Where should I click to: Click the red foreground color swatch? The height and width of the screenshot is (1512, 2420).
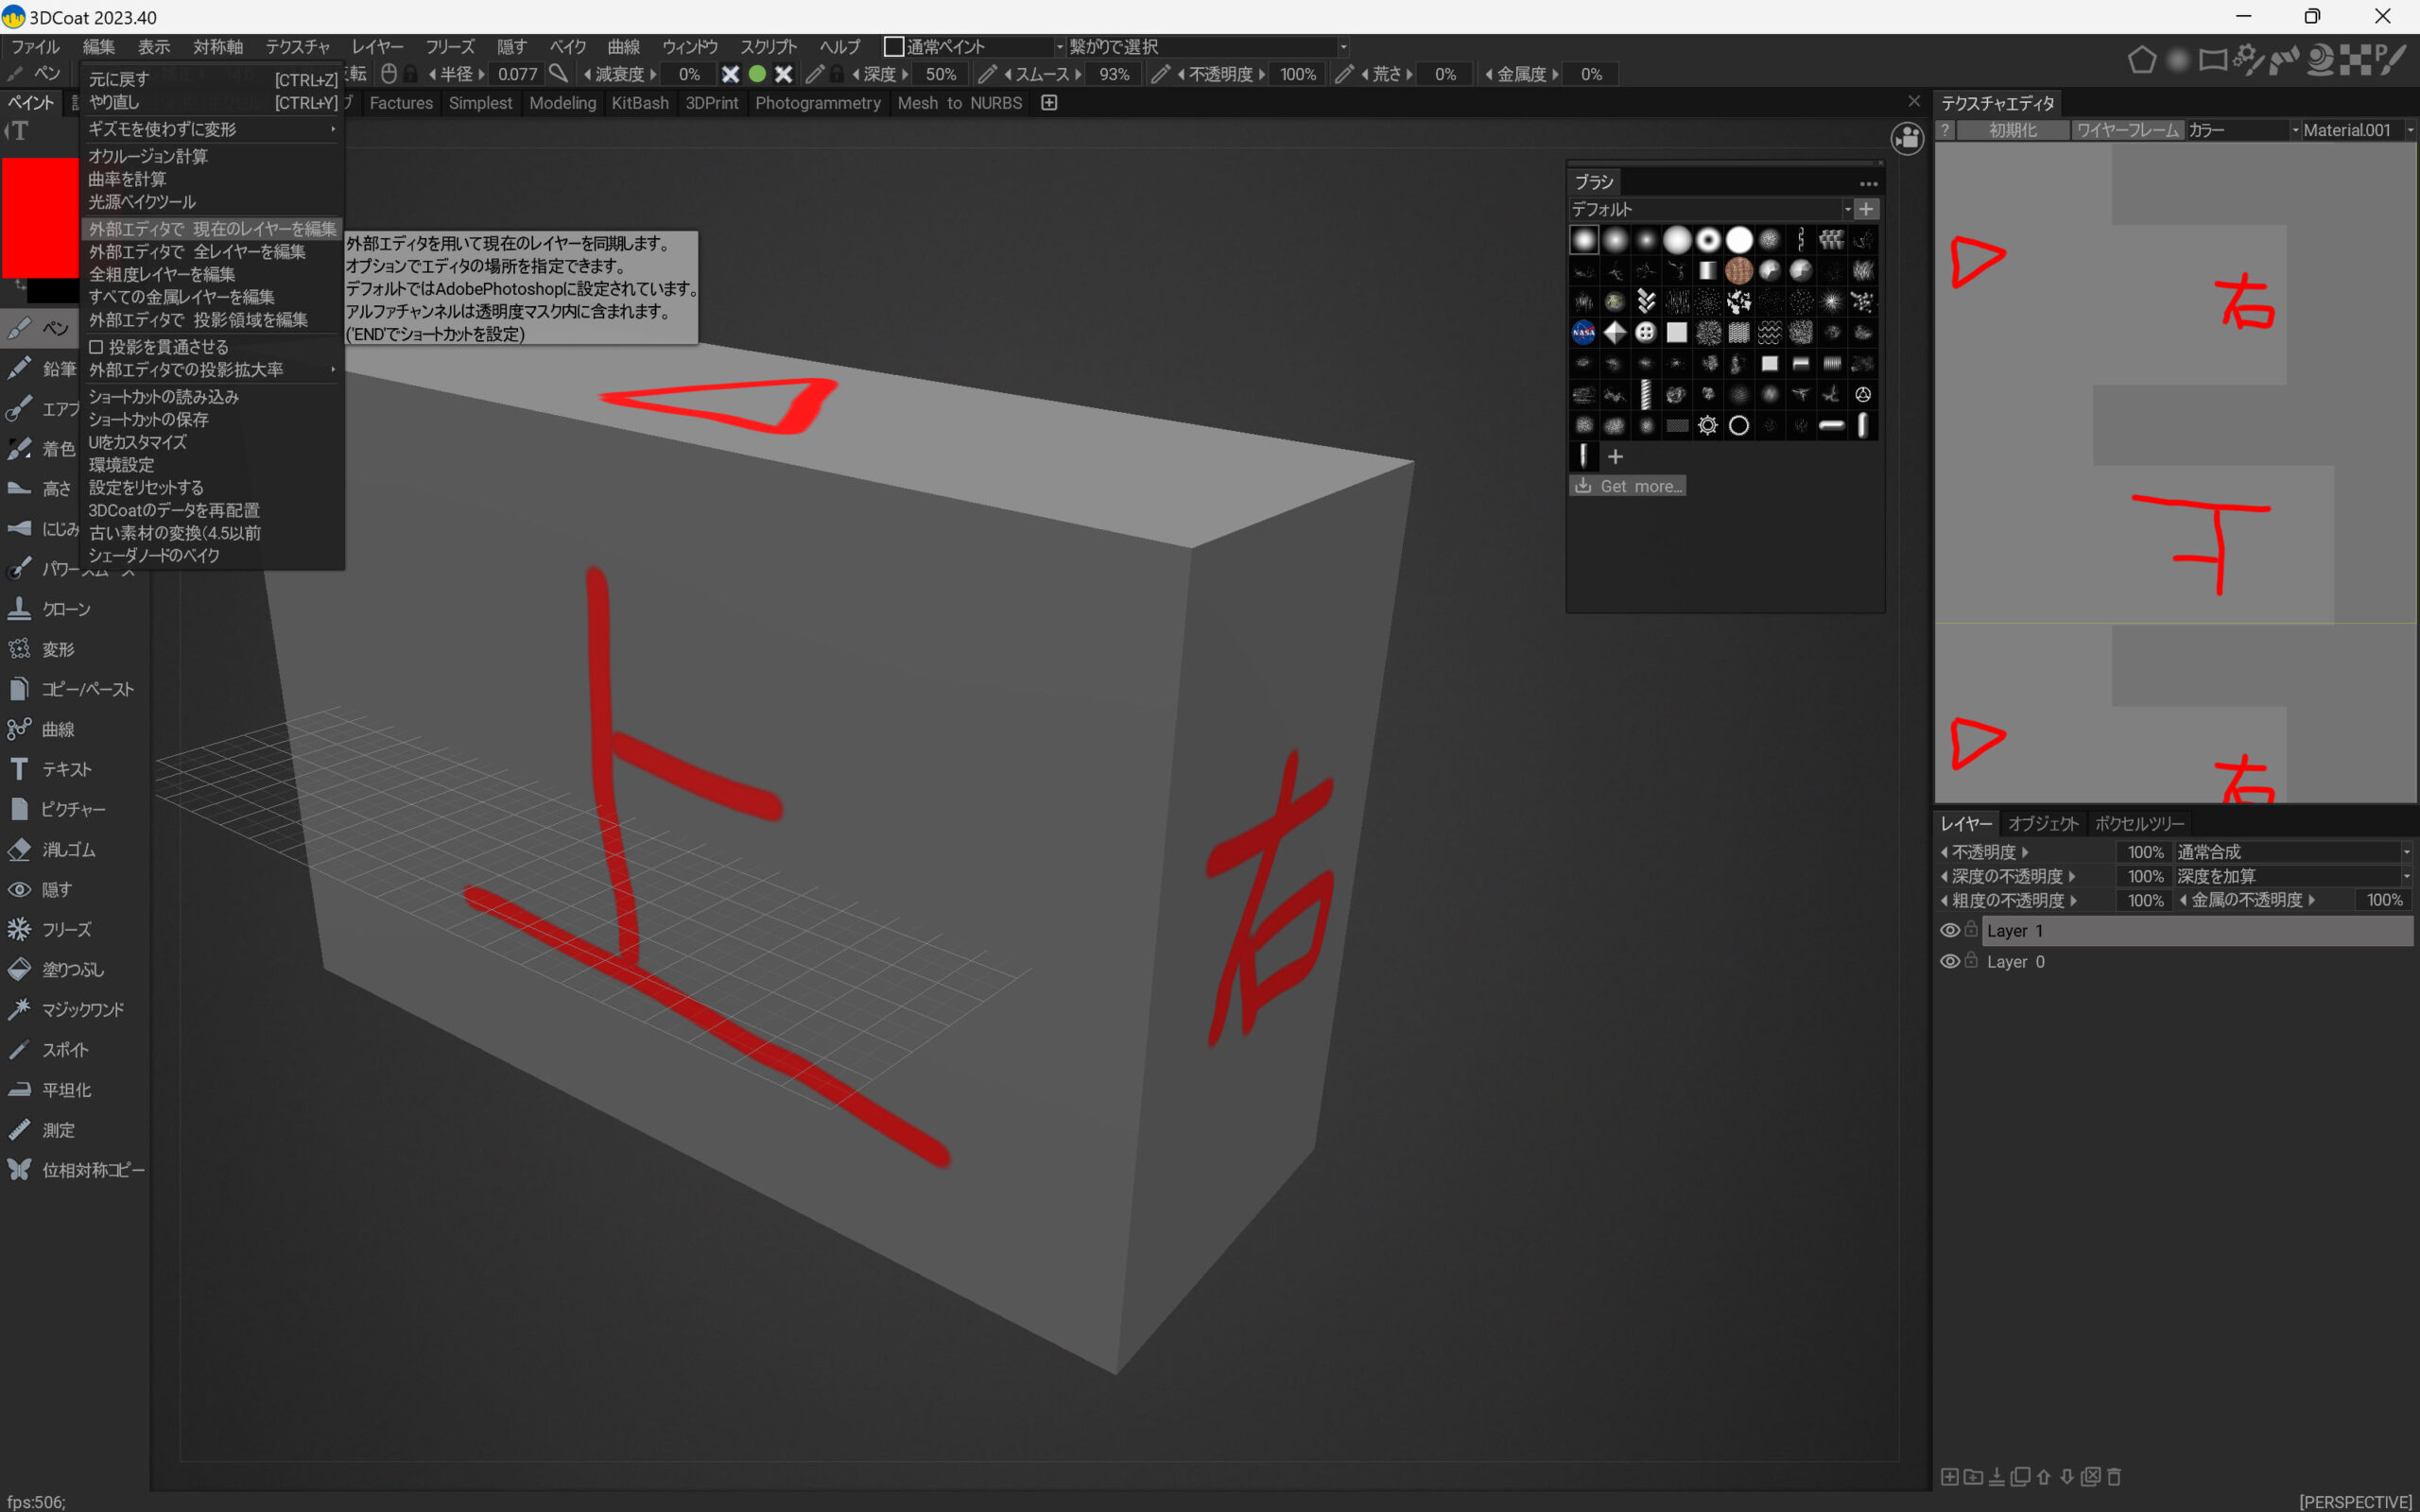point(40,216)
